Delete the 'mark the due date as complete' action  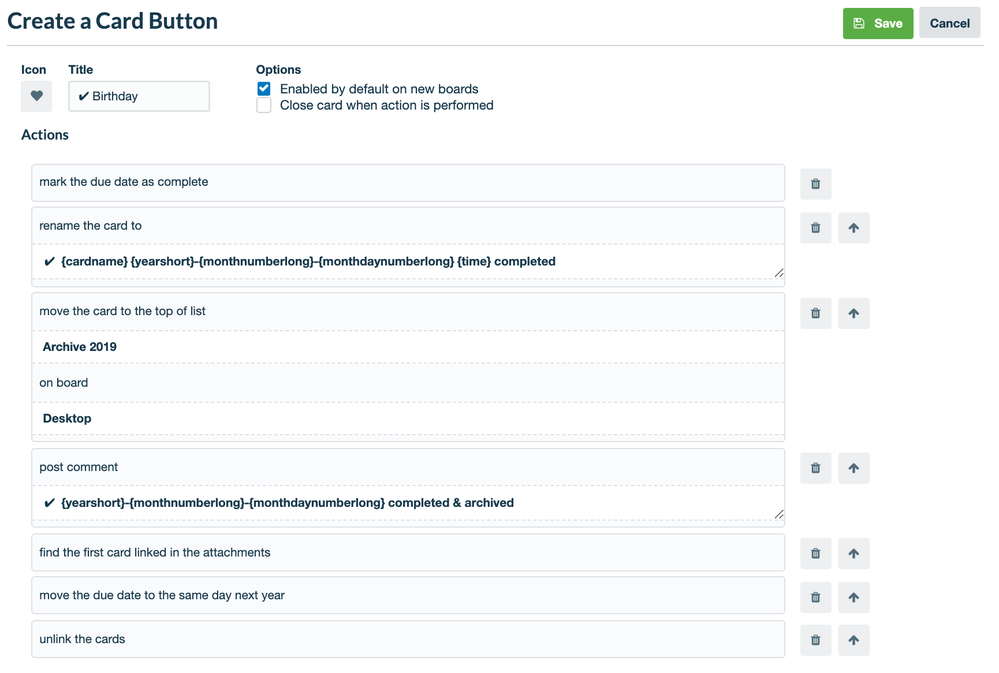click(815, 183)
